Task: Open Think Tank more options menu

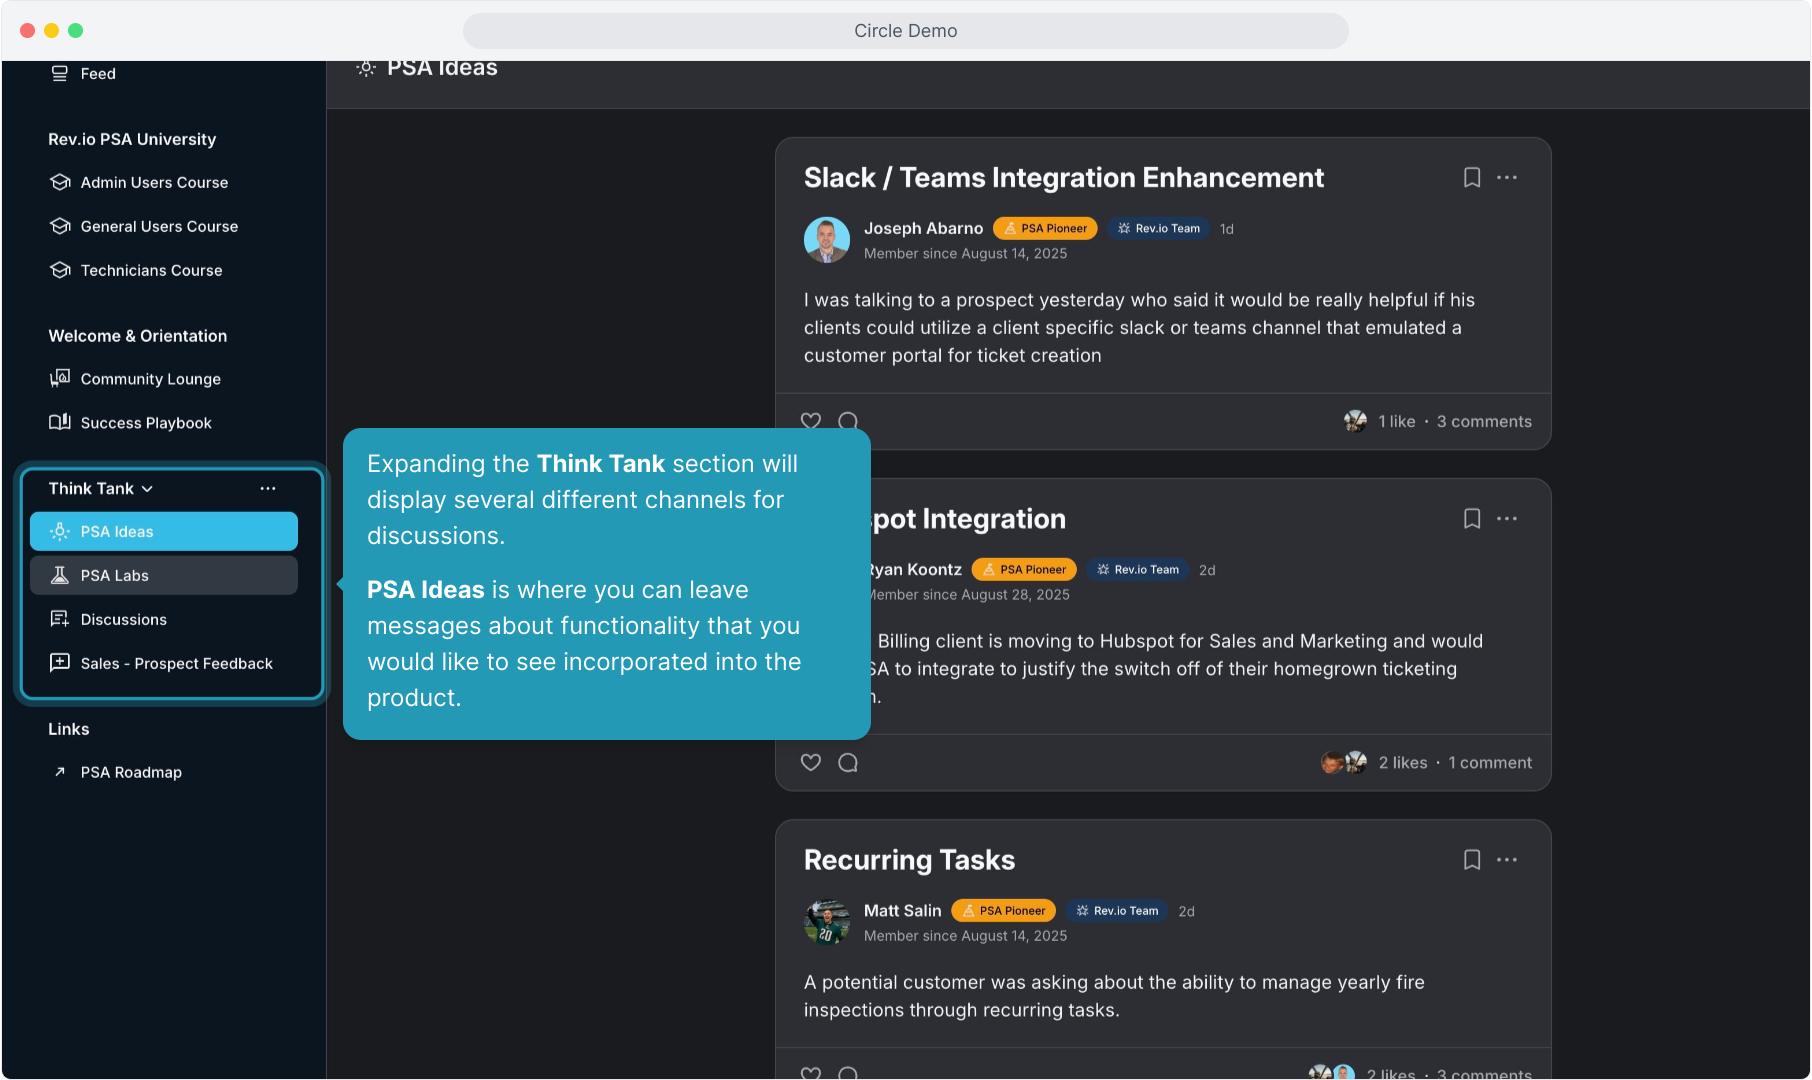Action: [x=268, y=489]
